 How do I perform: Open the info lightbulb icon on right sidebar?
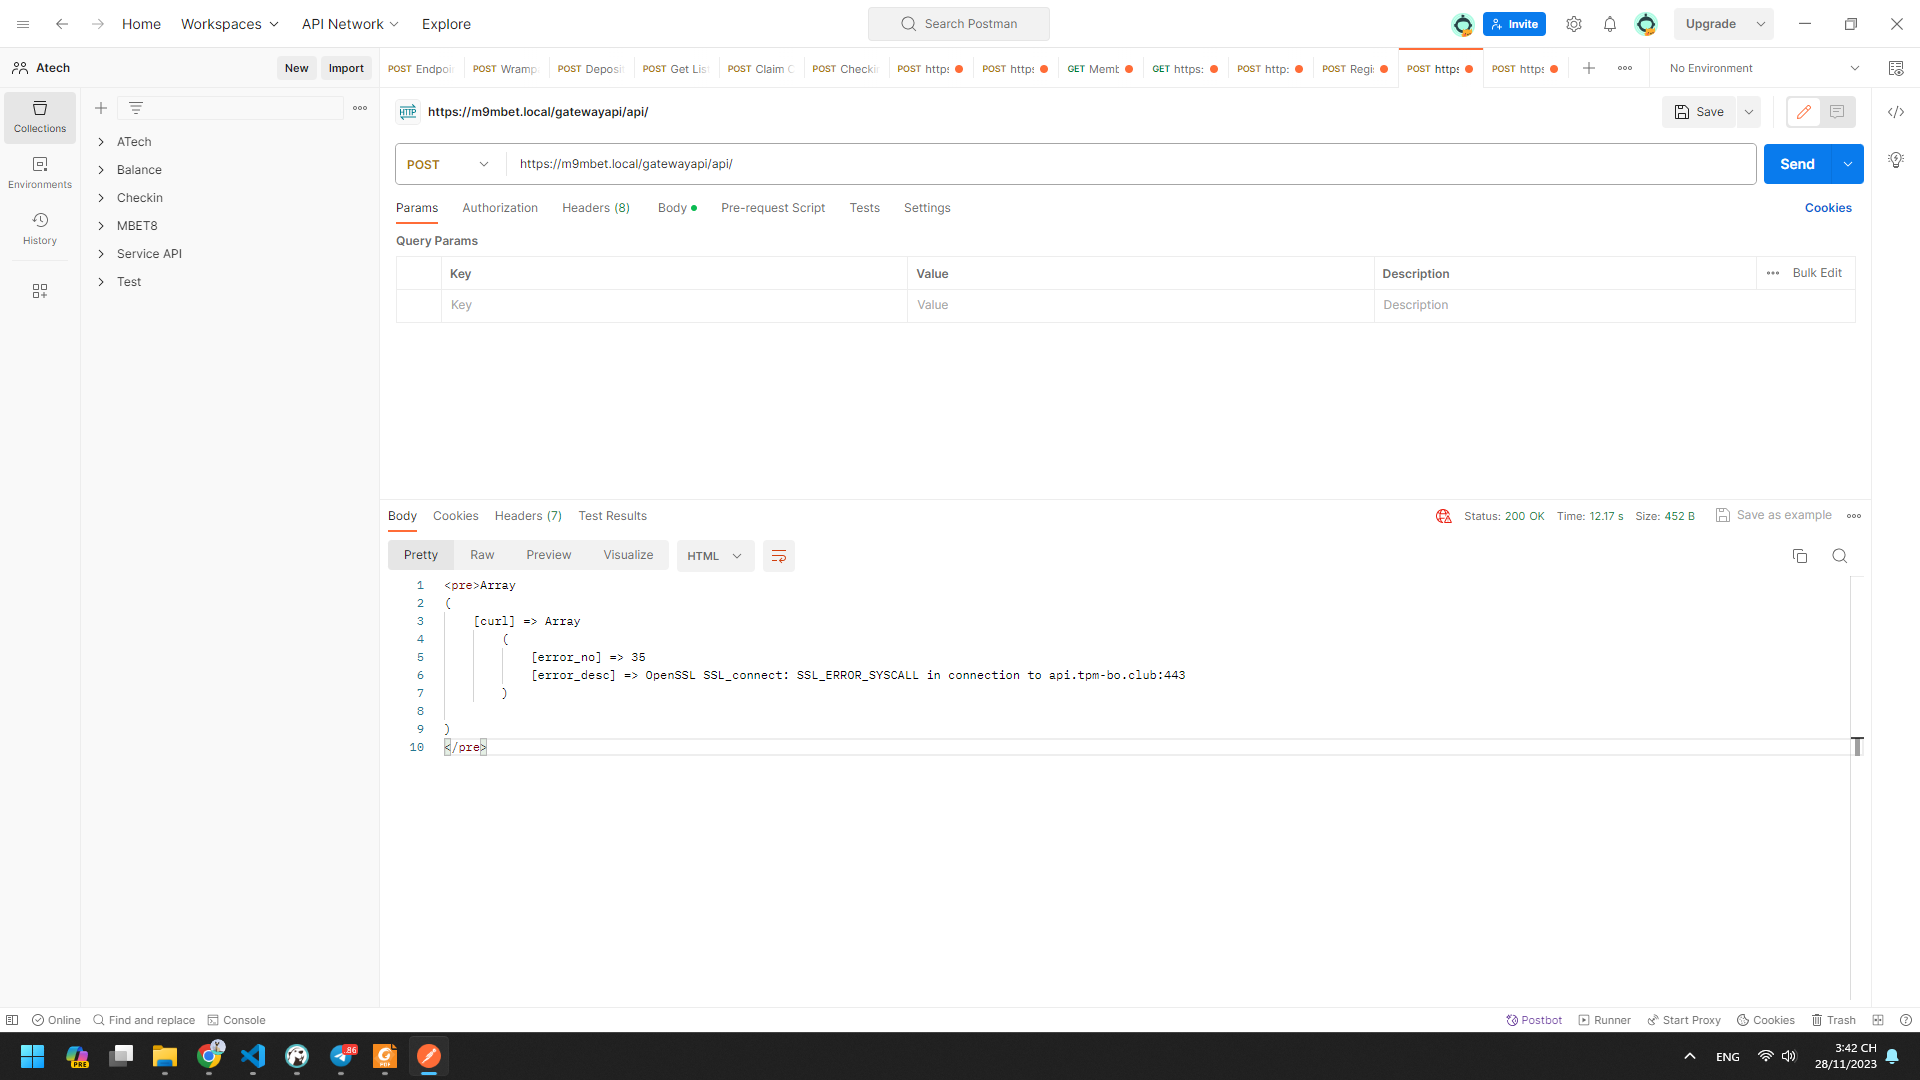click(x=1896, y=160)
